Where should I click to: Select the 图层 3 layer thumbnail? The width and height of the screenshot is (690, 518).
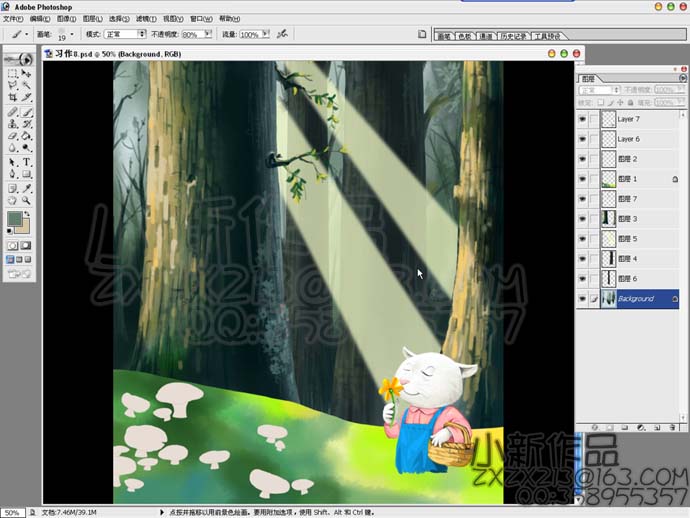coord(609,219)
